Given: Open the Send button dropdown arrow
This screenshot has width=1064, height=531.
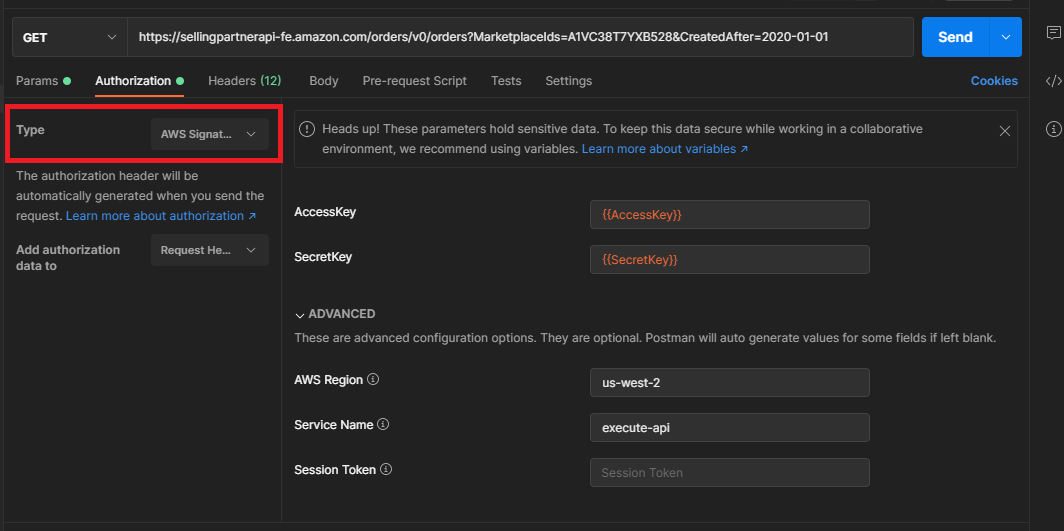Looking at the screenshot, I should 1005,37.
